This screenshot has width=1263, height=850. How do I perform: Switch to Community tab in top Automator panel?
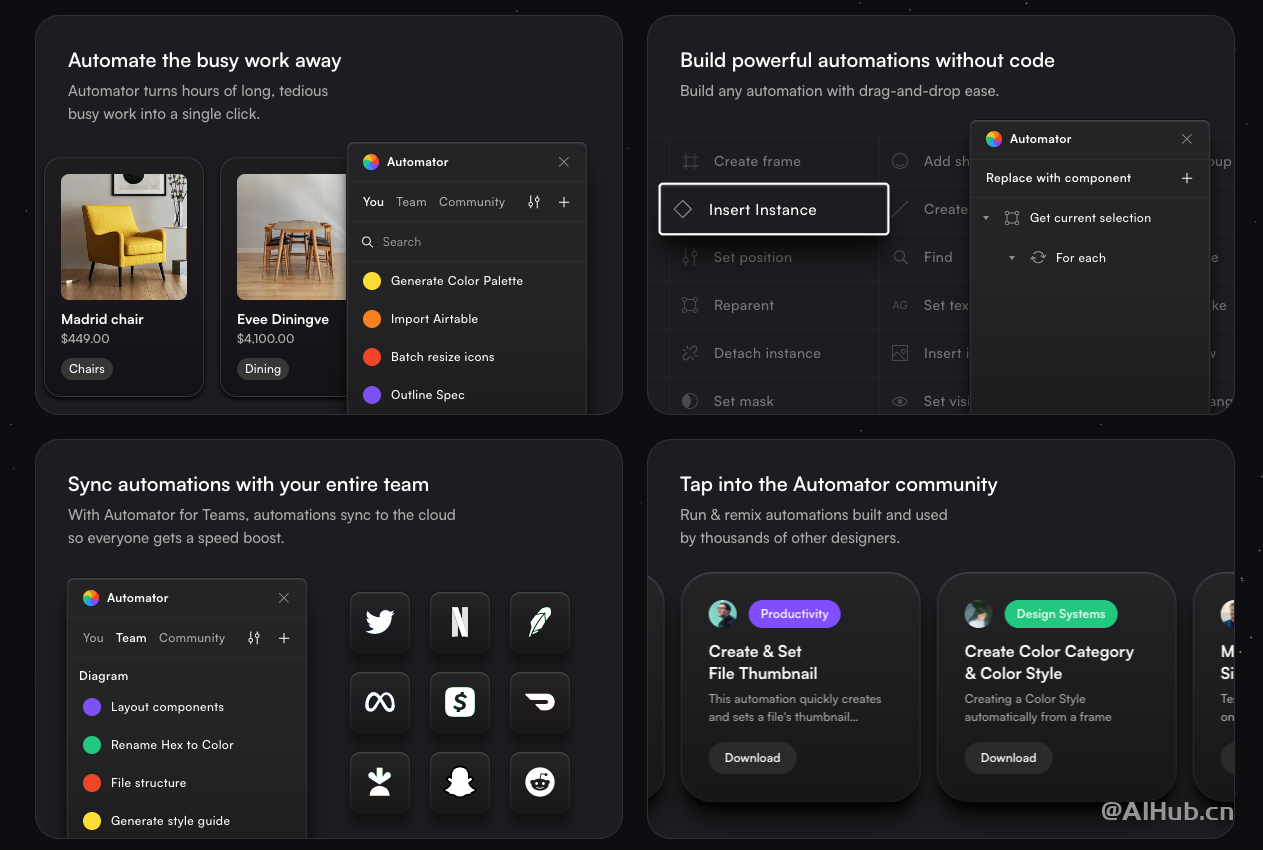(x=472, y=202)
